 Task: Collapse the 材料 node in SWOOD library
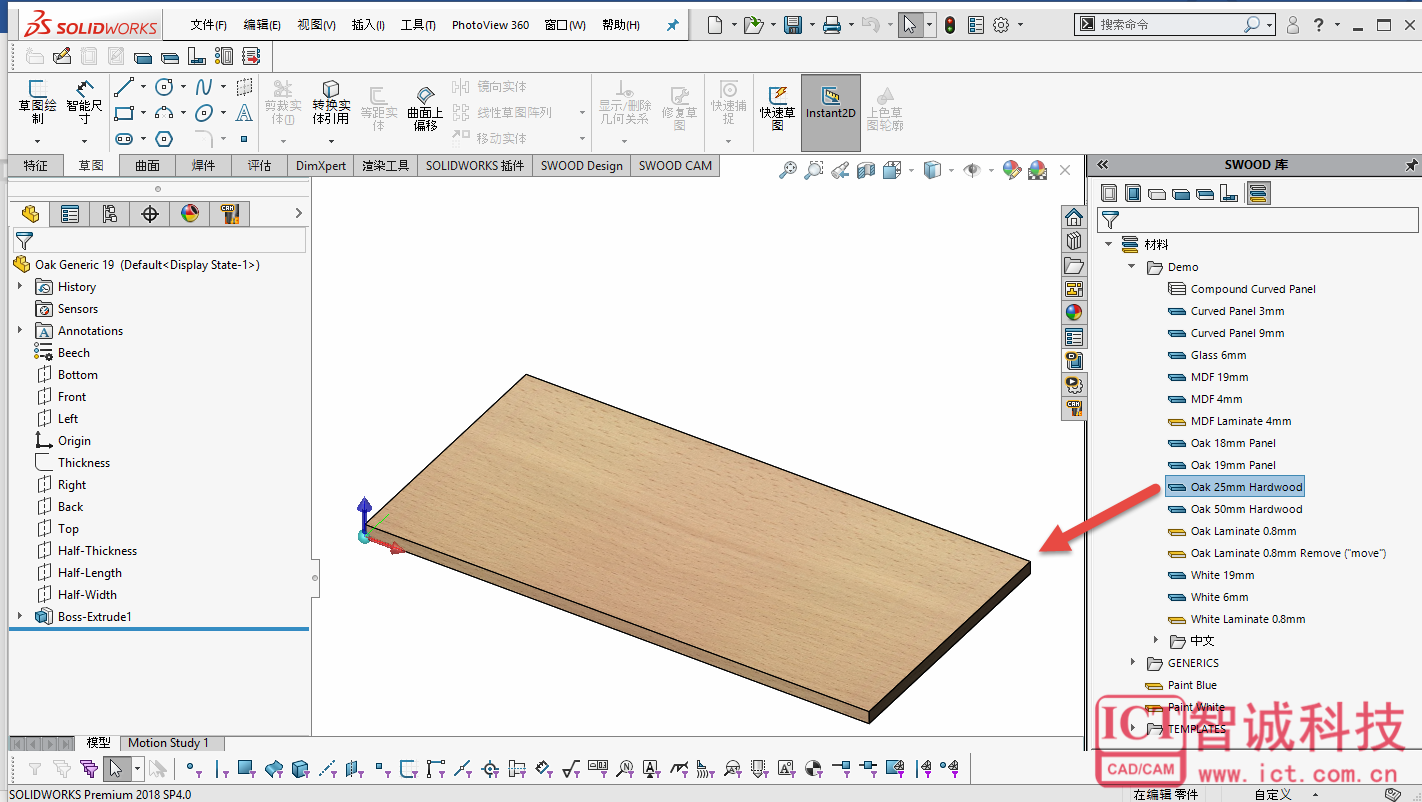pos(1109,244)
